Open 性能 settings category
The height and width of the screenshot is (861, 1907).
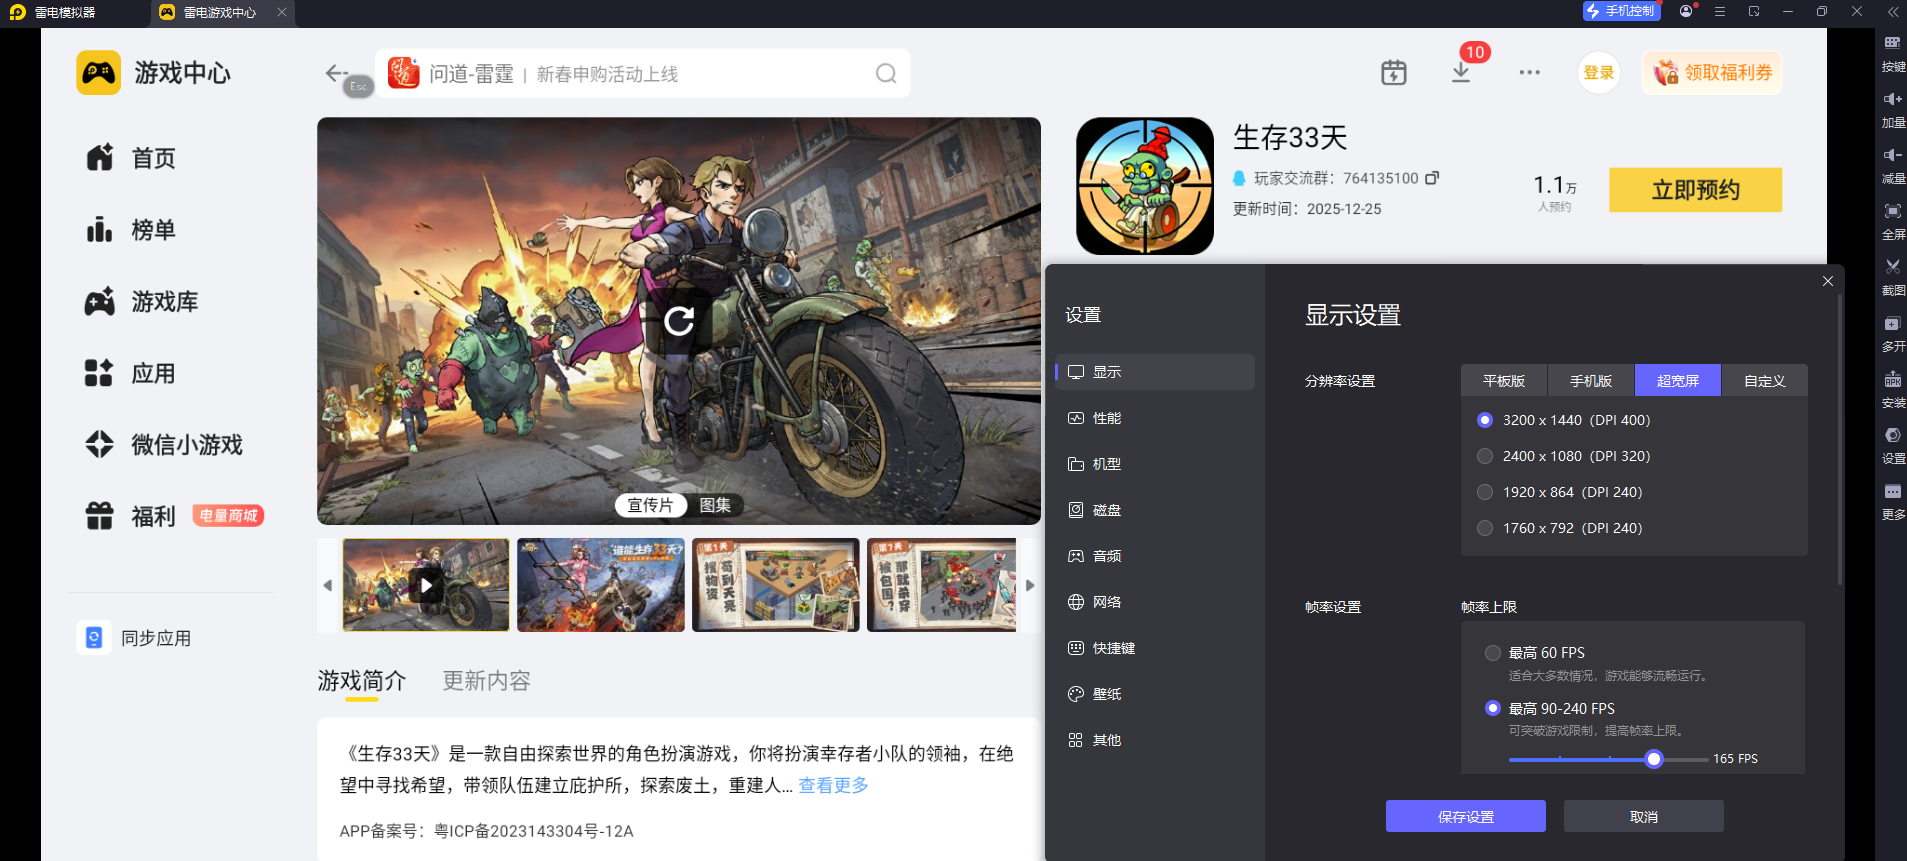pos(1155,418)
